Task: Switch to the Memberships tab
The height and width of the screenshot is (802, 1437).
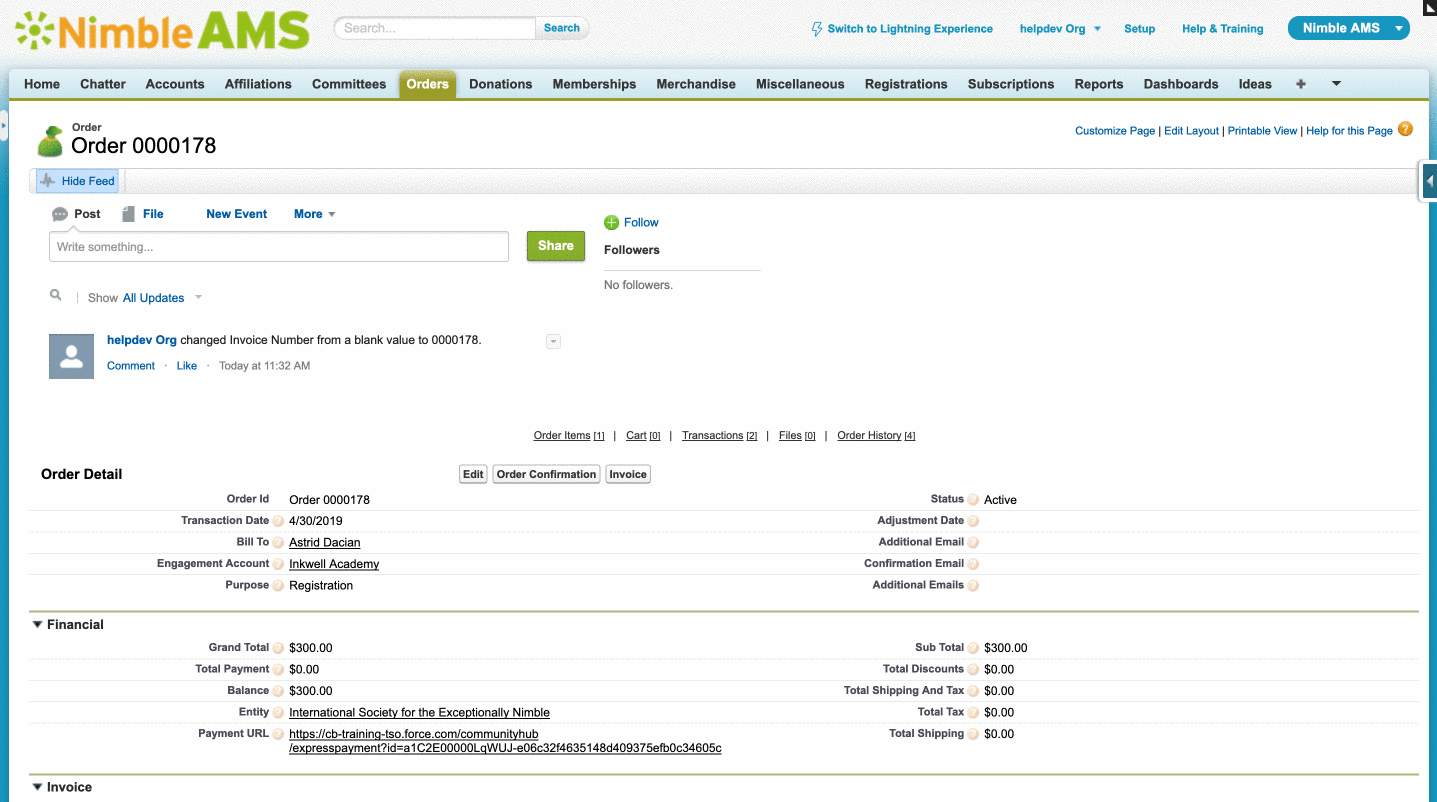Action: (594, 84)
